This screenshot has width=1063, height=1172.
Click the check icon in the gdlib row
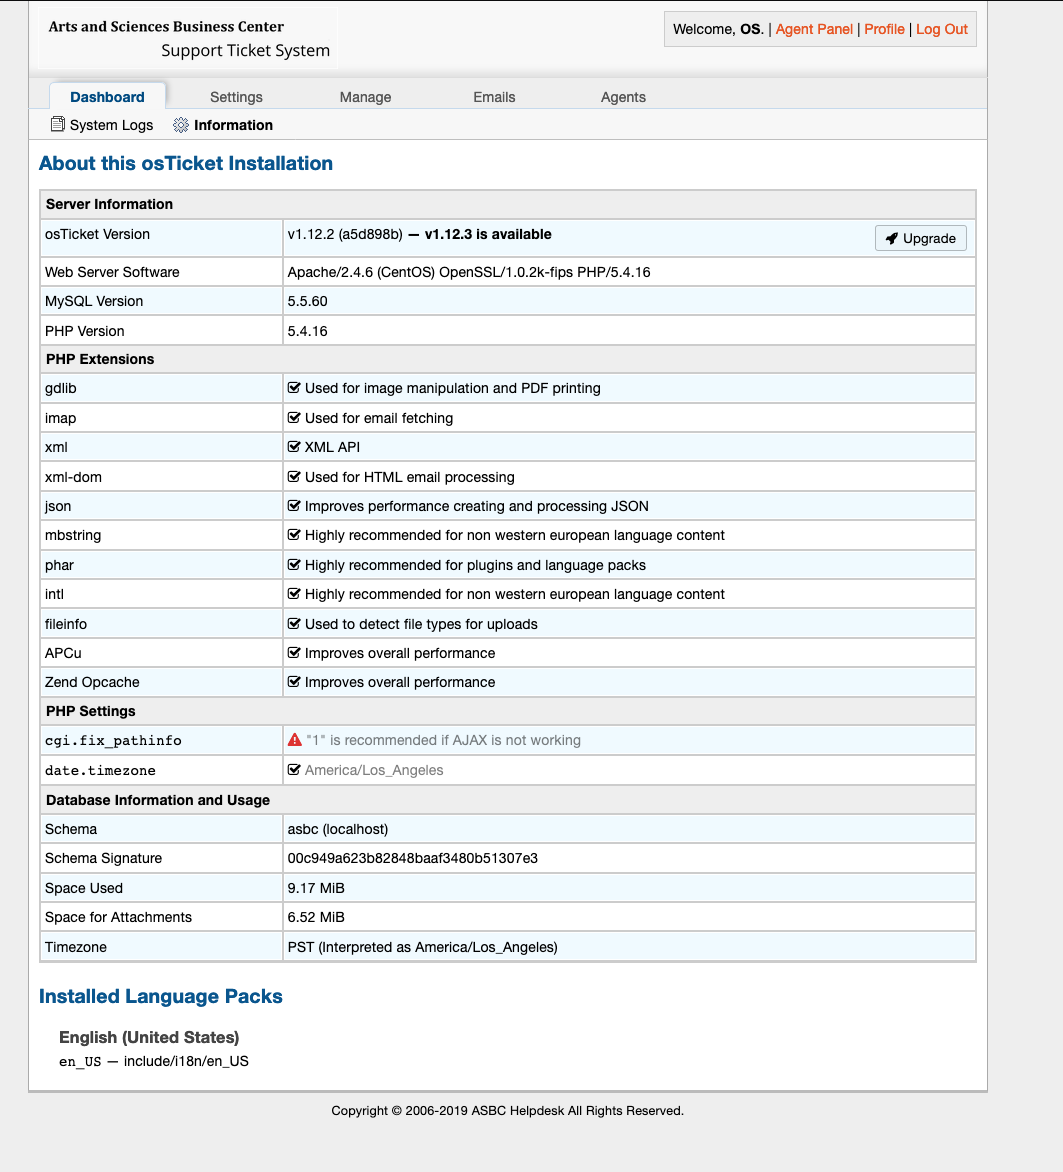point(295,388)
